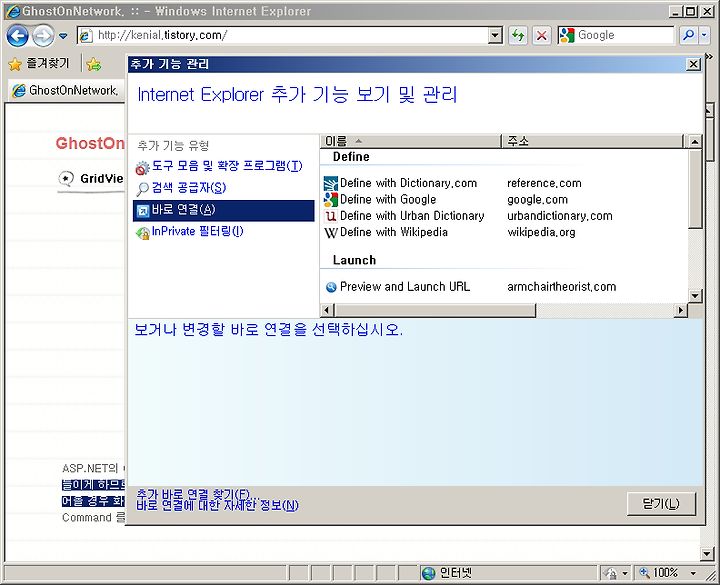Click the list scroll down arrow
Viewport: 720px width, 585px height.
[x=695, y=296]
